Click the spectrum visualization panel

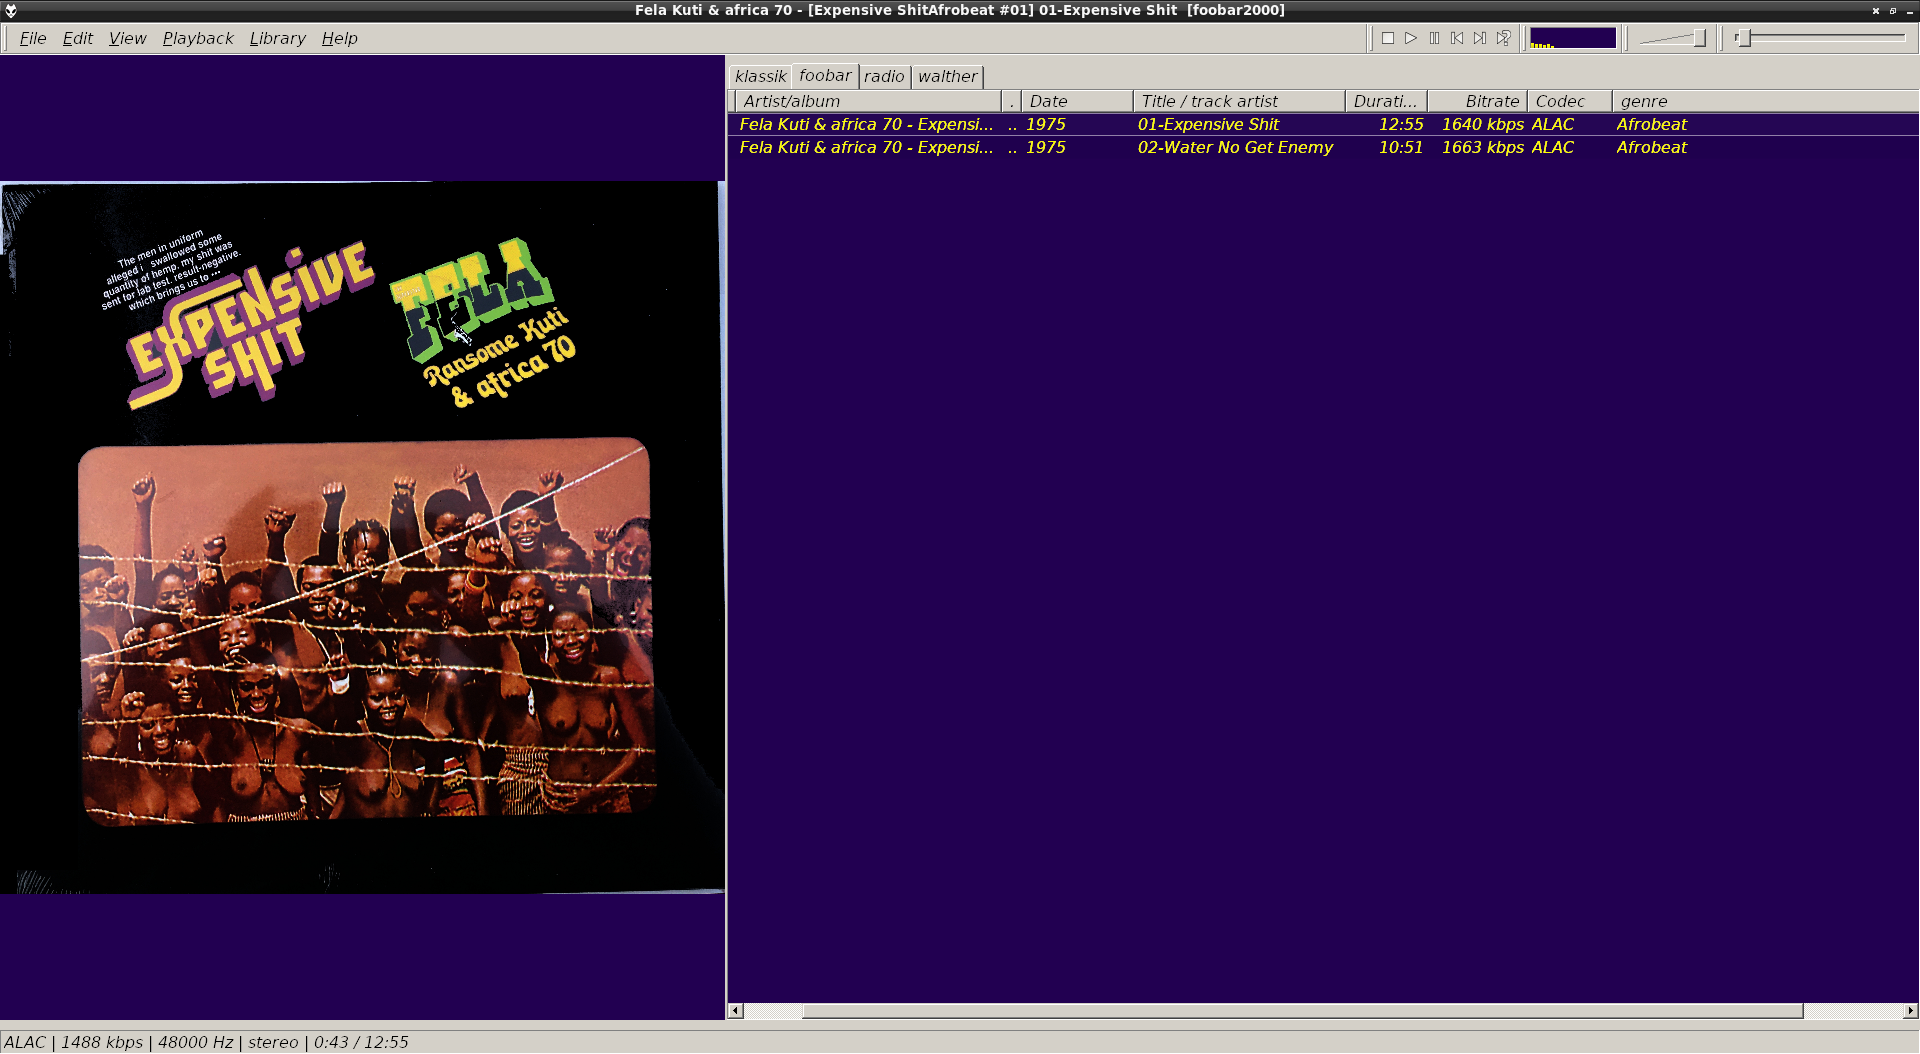click(x=1573, y=38)
